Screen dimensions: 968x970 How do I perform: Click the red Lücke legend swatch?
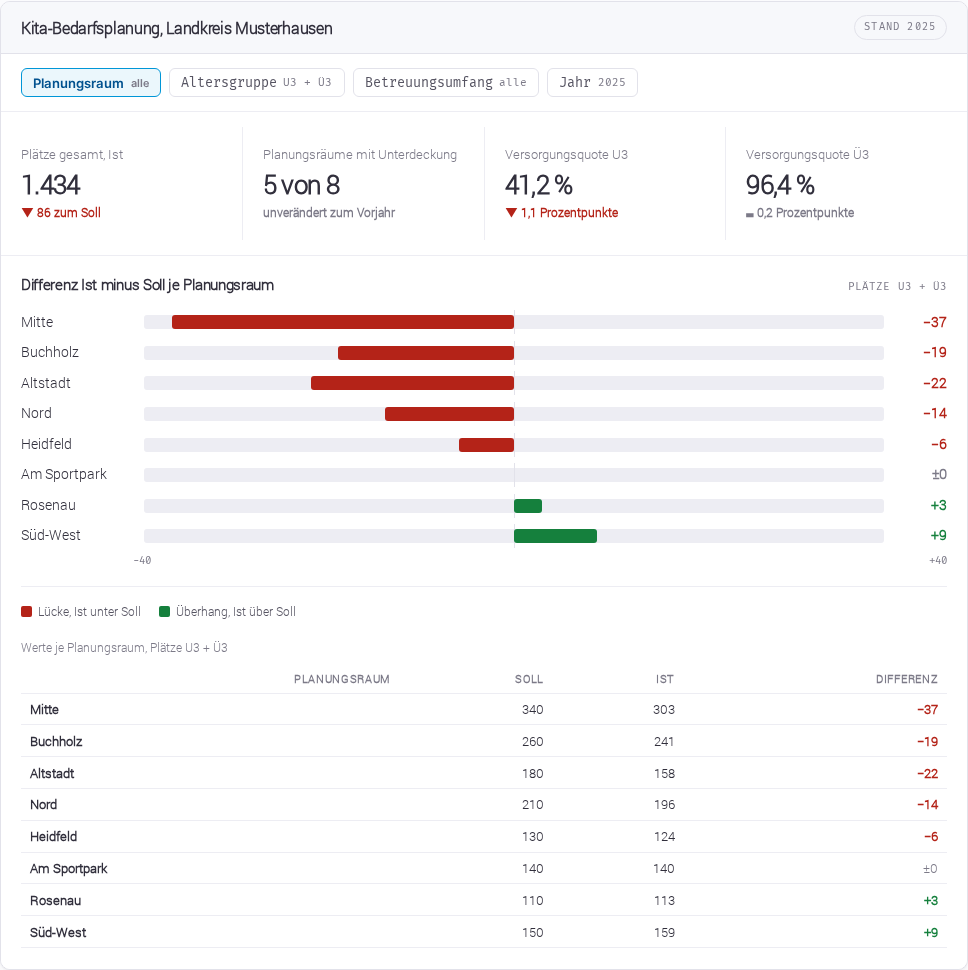[27, 612]
